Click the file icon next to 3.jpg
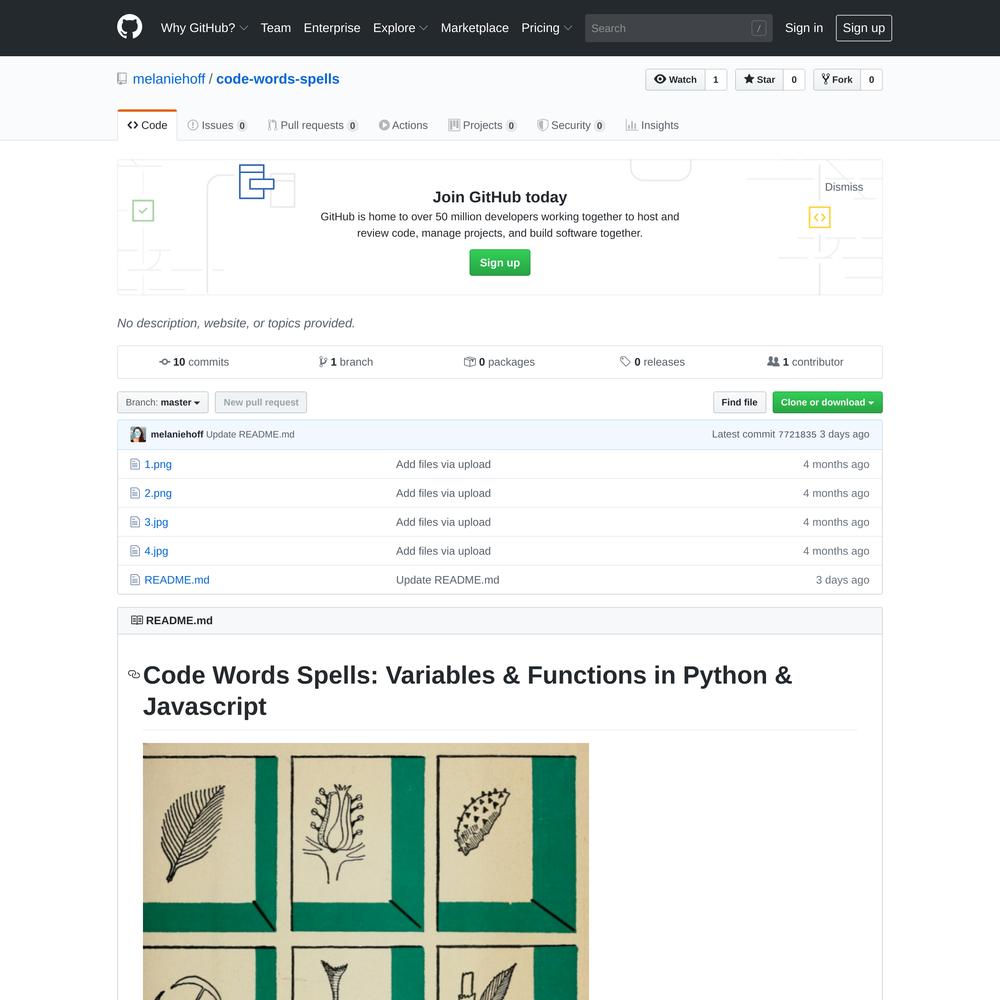This screenshot has height=1000, width=1000. pos(135,522)
